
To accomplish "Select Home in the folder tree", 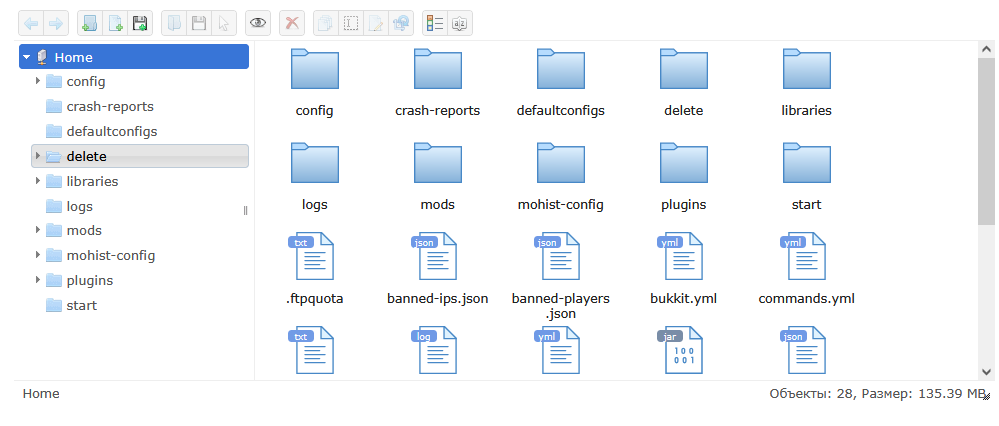I will (134, 57).
